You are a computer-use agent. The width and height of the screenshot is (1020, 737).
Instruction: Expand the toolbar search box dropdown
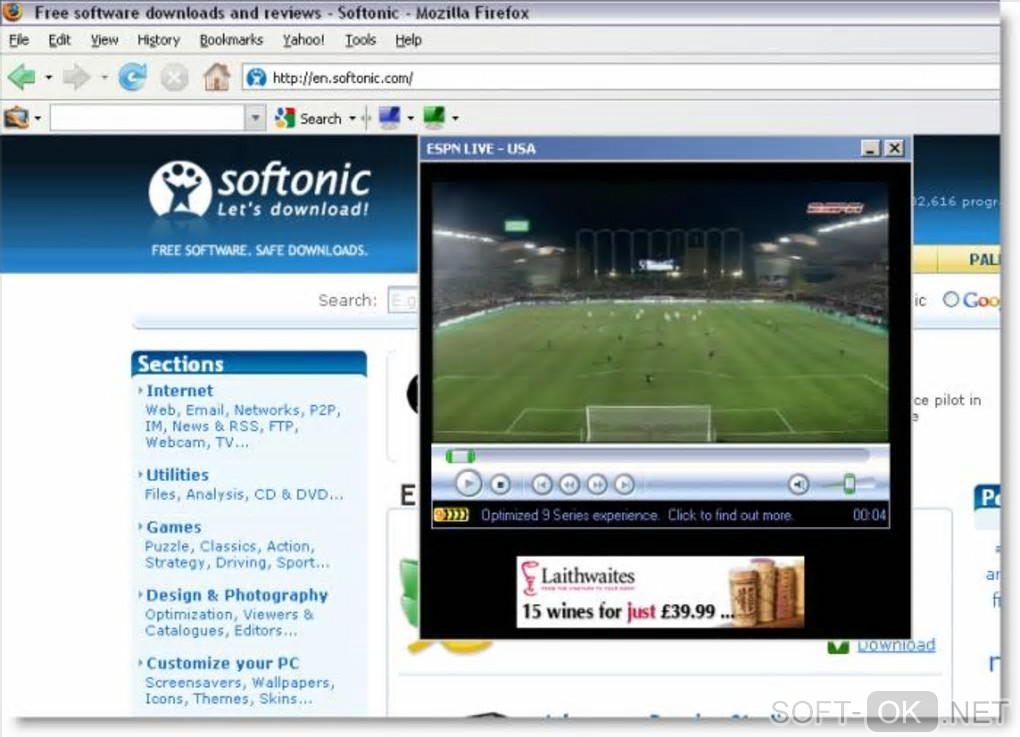[256, 118]
